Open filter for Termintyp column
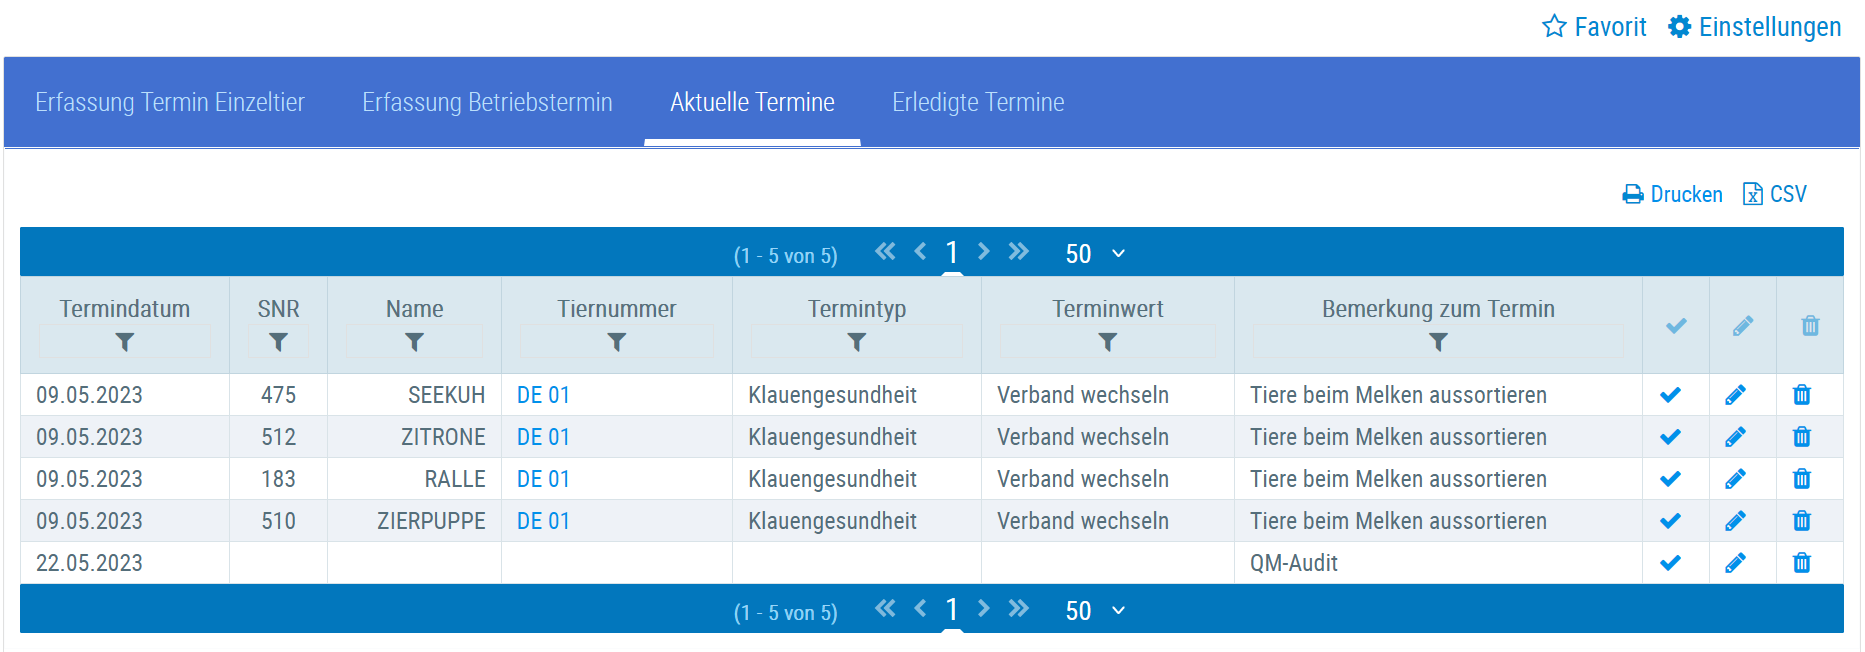This screenshot has width=1865, height=652. (x=856, y=342)
